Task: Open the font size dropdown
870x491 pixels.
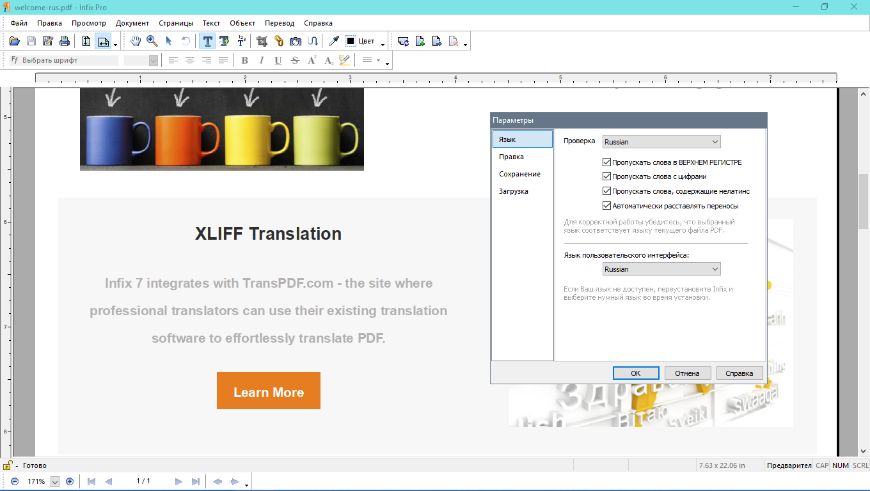Action: tap(153, 60)
